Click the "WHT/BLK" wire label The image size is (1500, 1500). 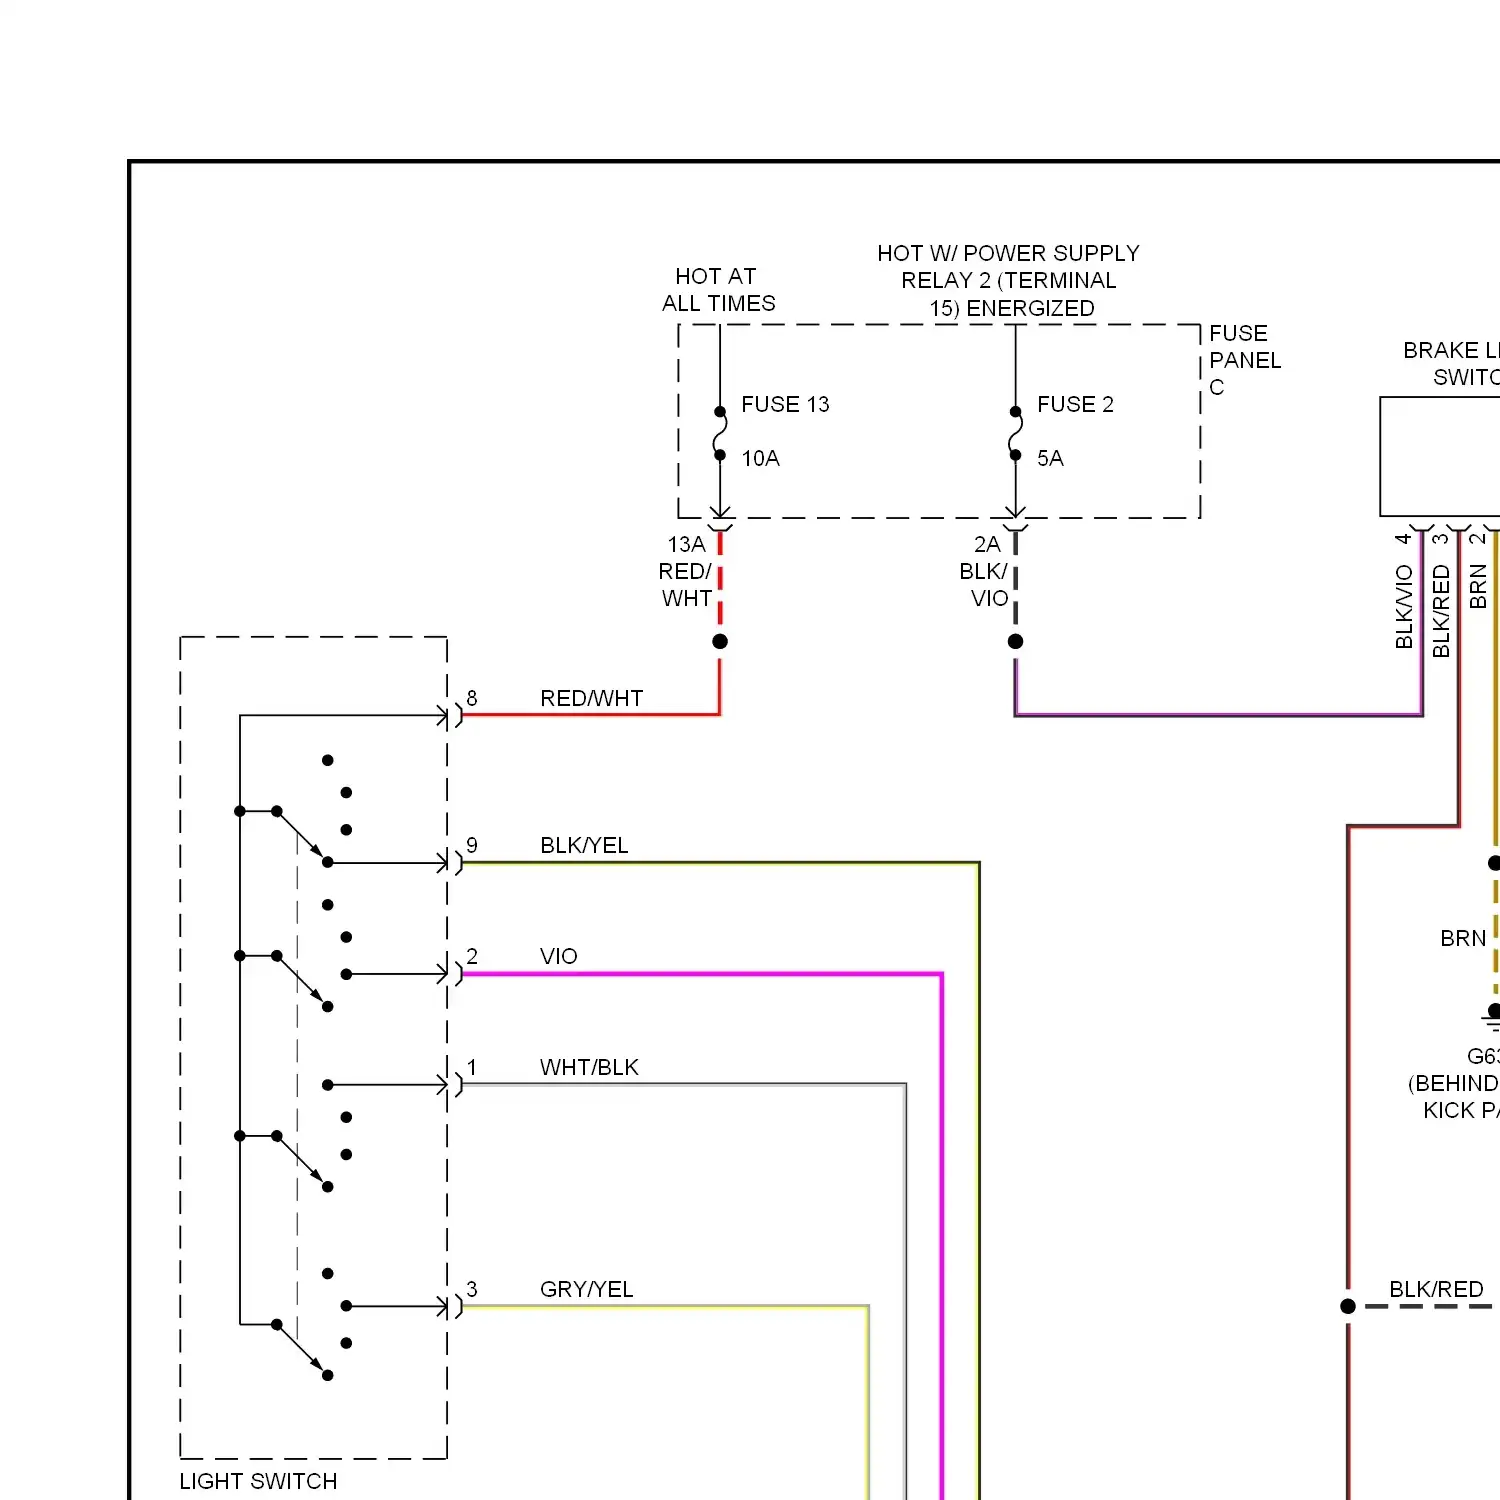tap(589, 1067)
